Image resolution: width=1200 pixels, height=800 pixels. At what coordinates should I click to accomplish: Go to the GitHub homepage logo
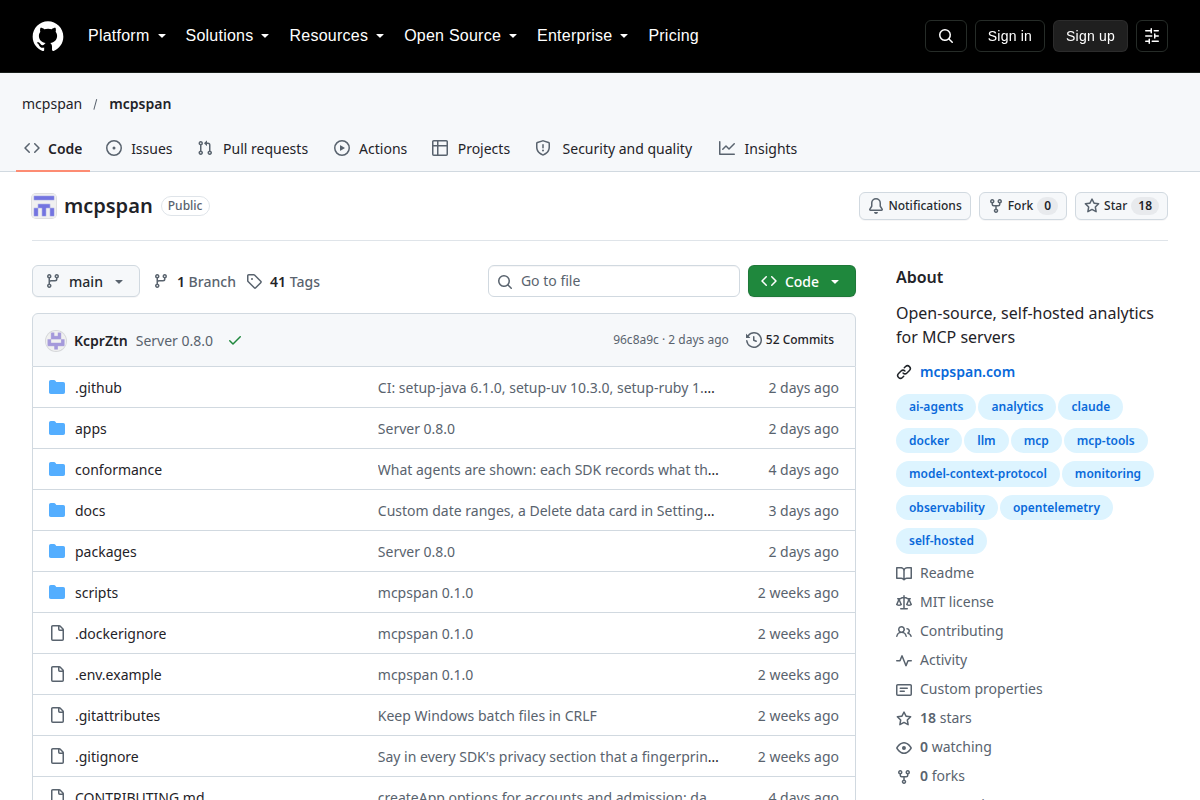pyautogui.click(x=48, y=36)
